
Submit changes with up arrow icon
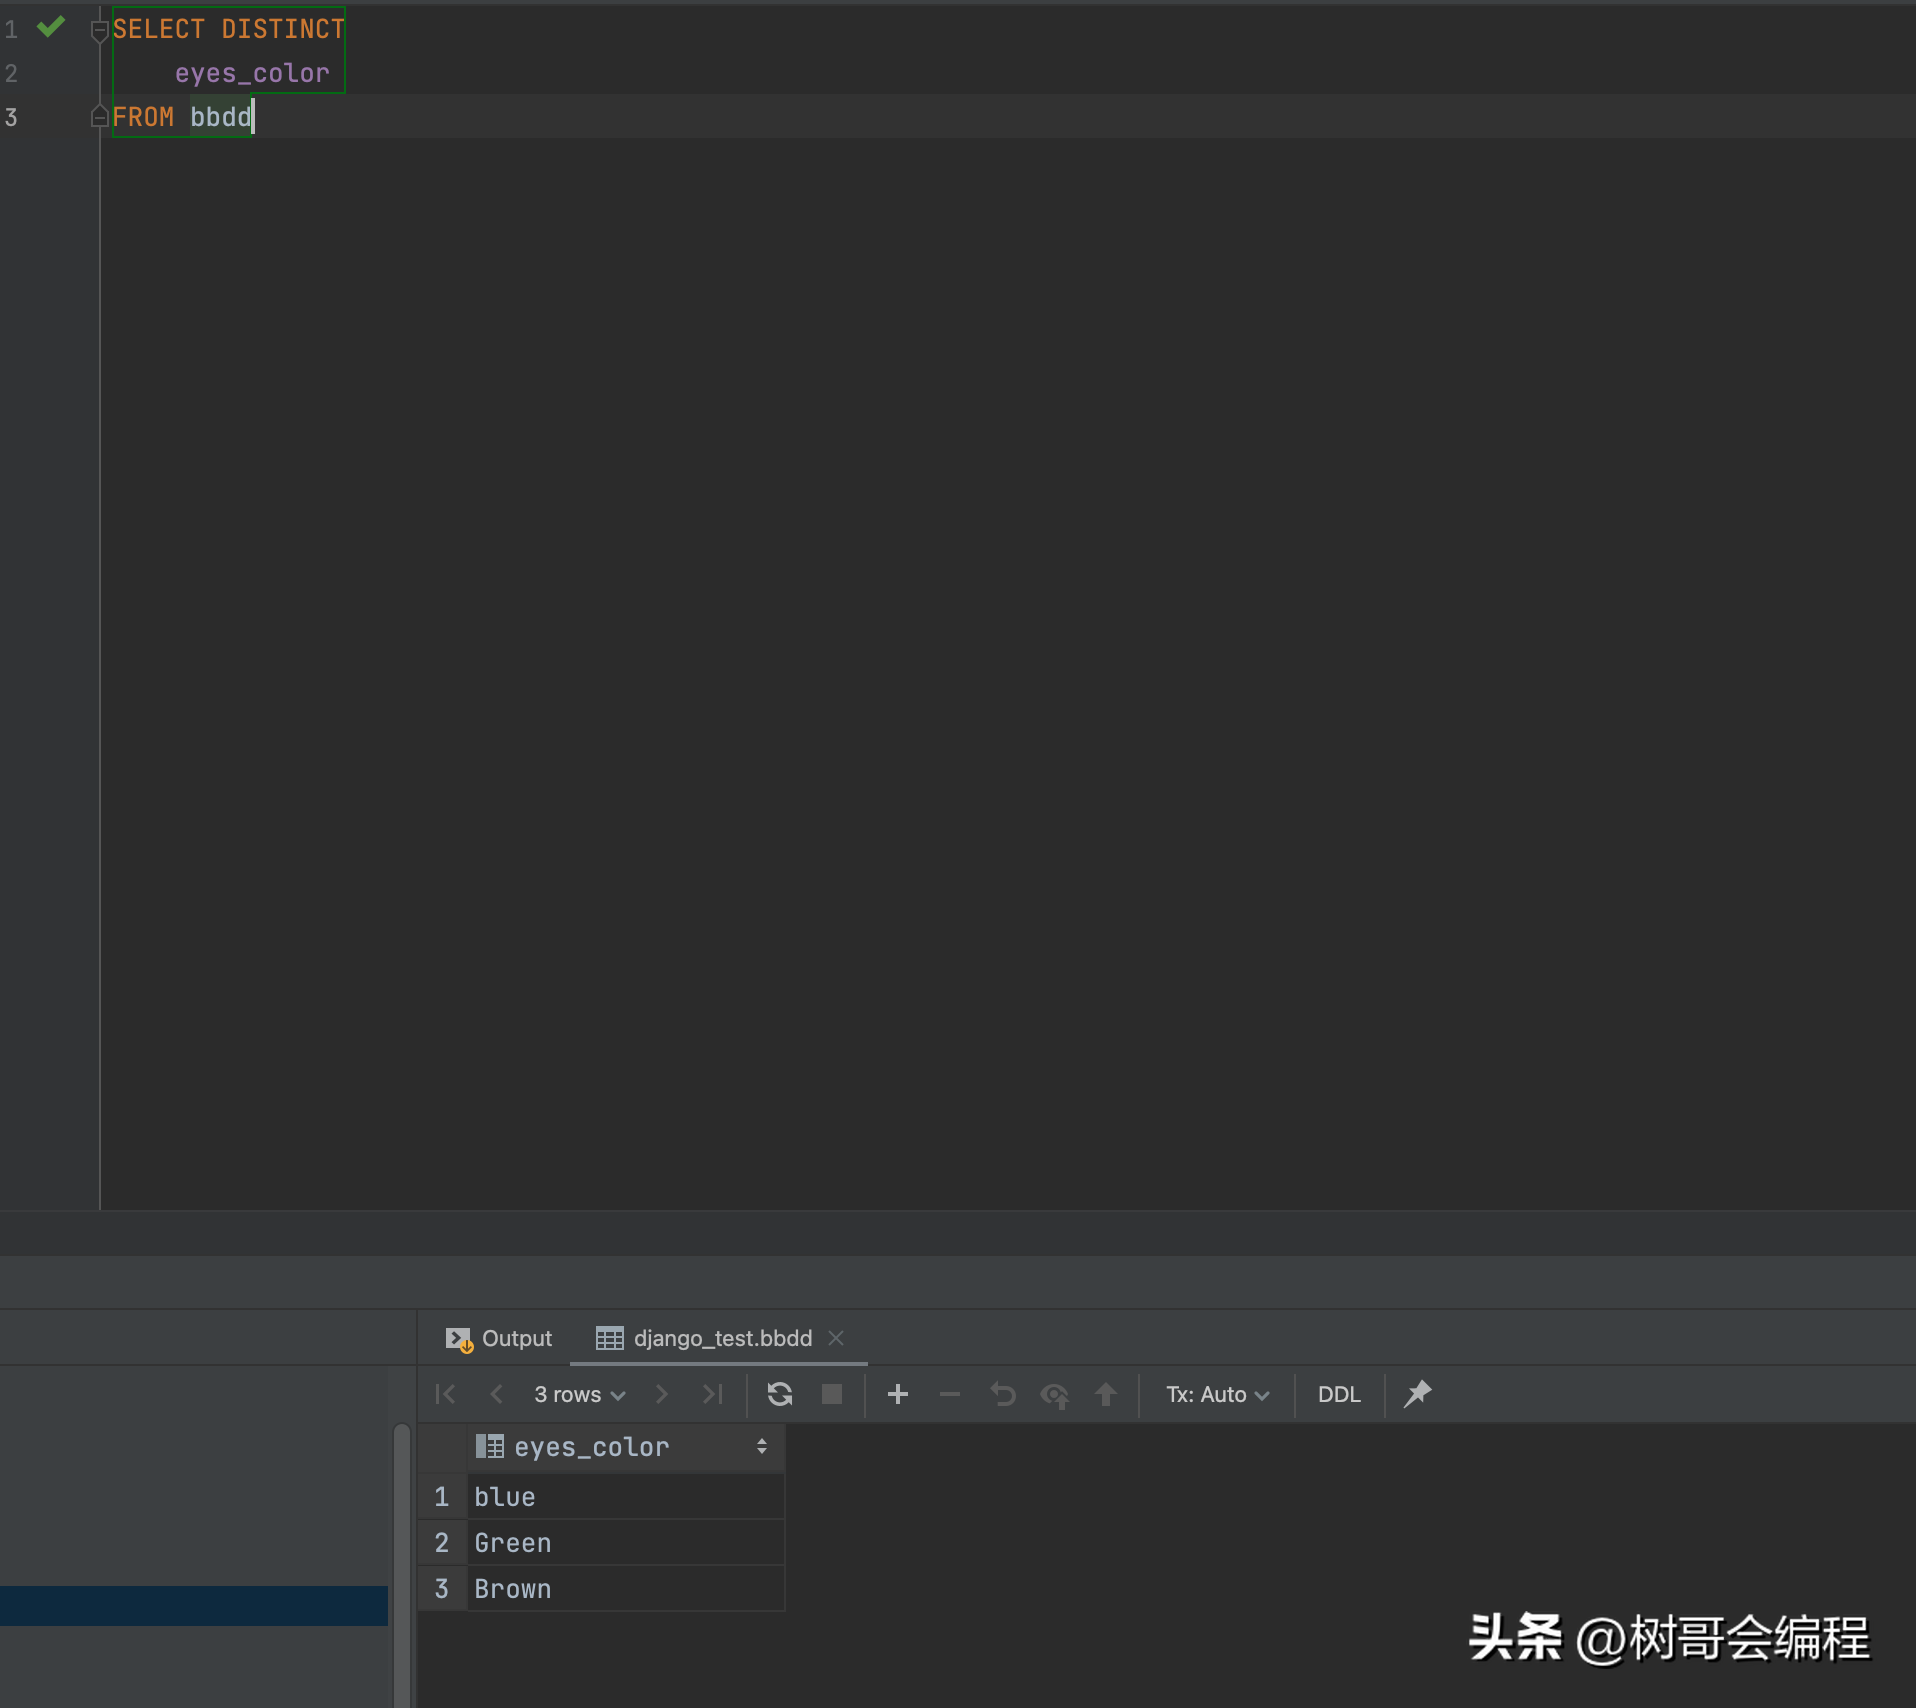tap(1106, 1394)
